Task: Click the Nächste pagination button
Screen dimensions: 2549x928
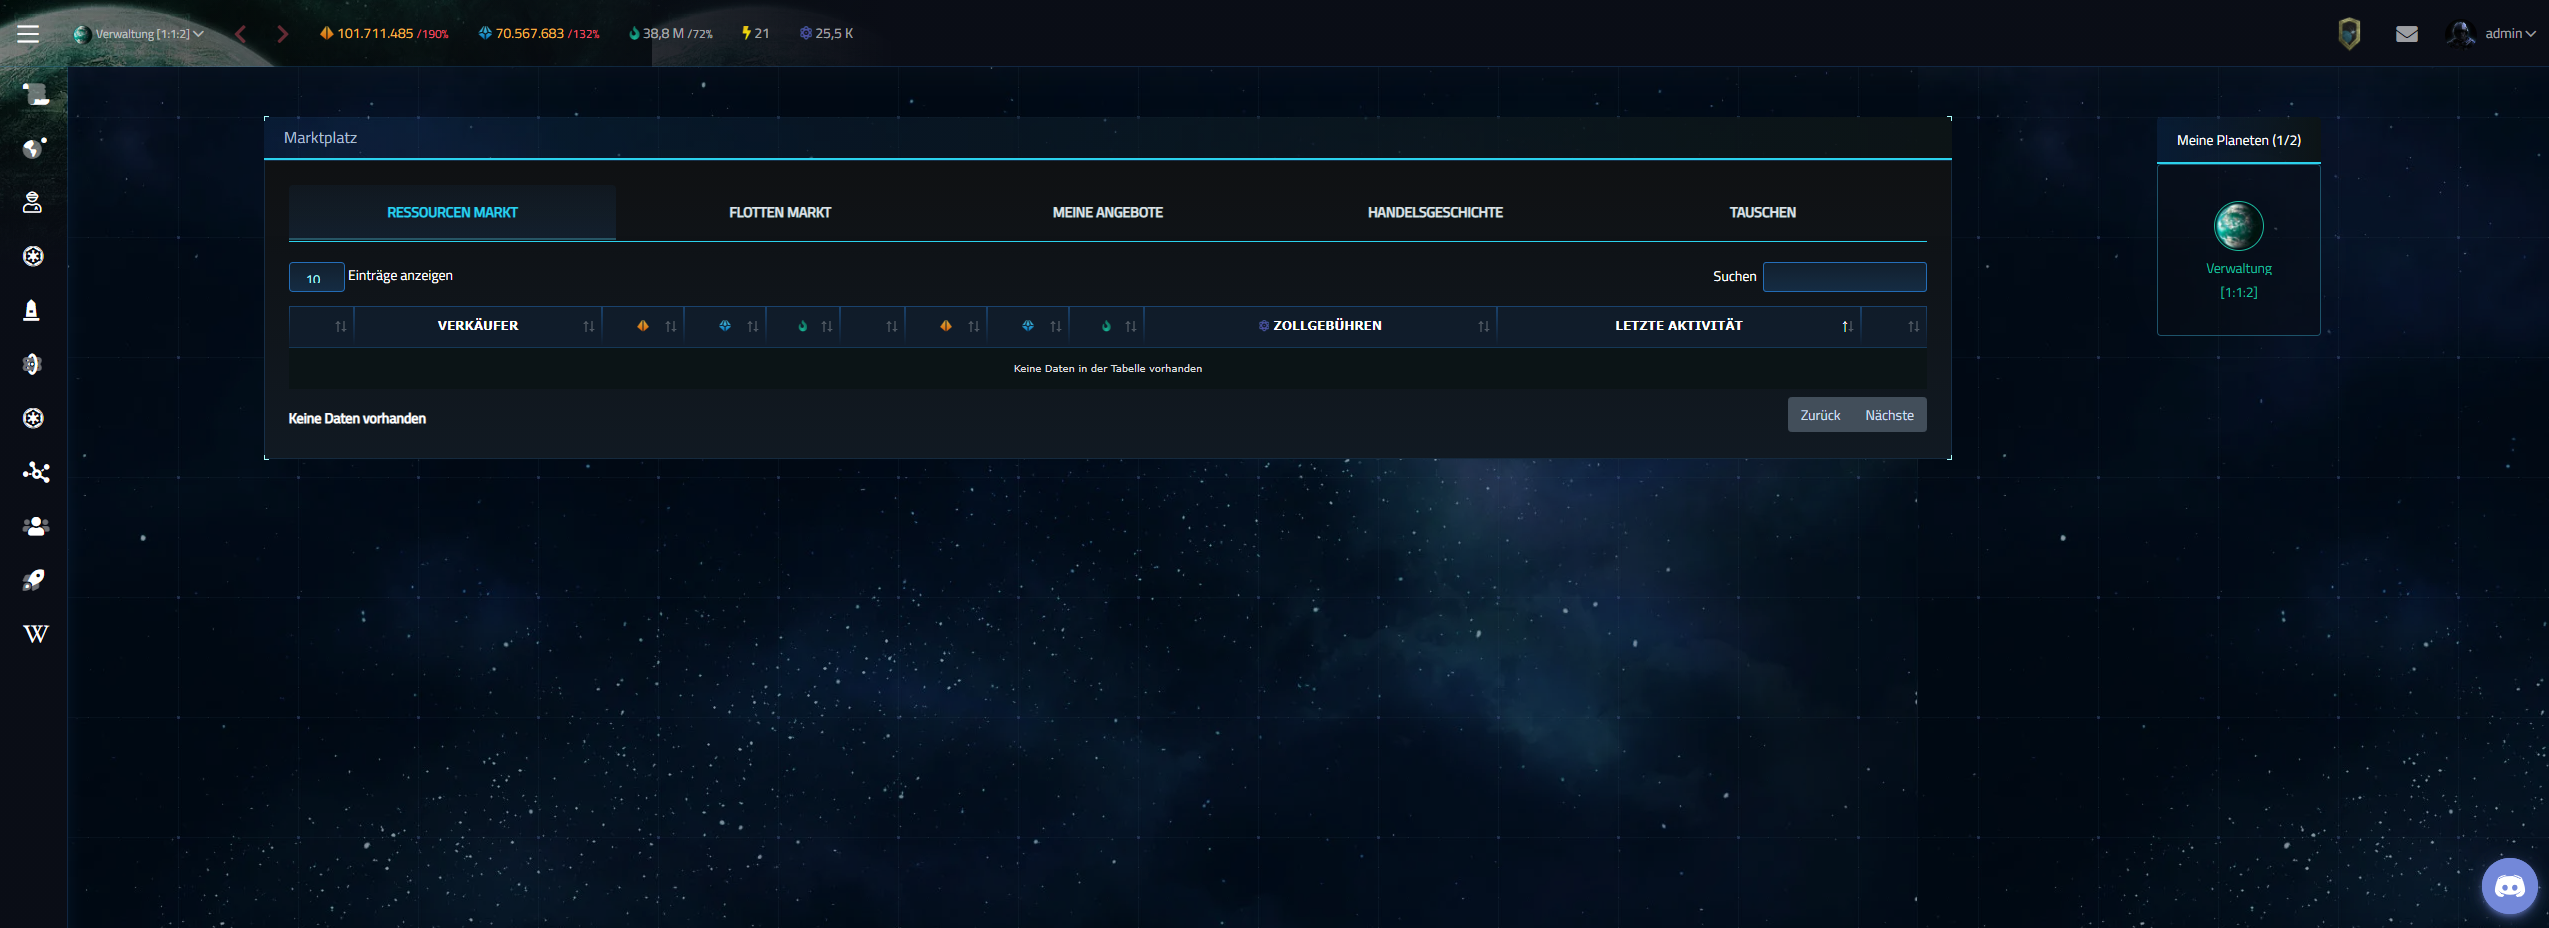Action: (1888, 415)
